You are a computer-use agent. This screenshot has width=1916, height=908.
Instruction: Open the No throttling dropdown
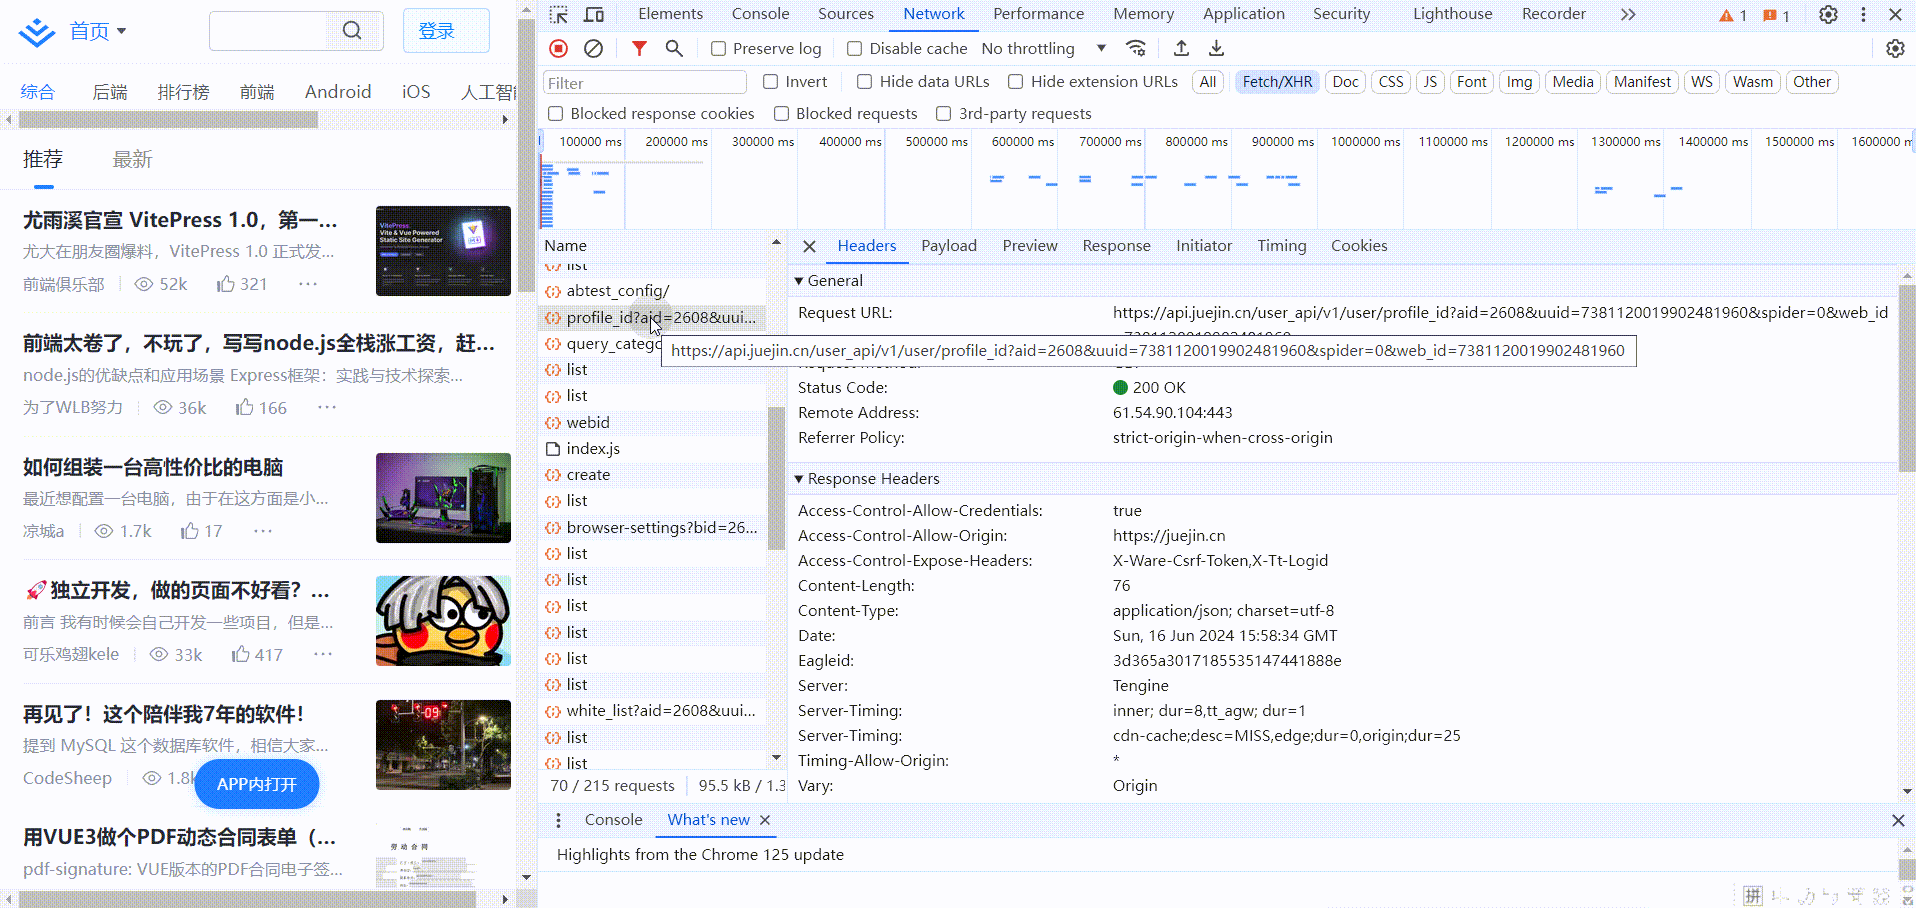click(1044, 48)
